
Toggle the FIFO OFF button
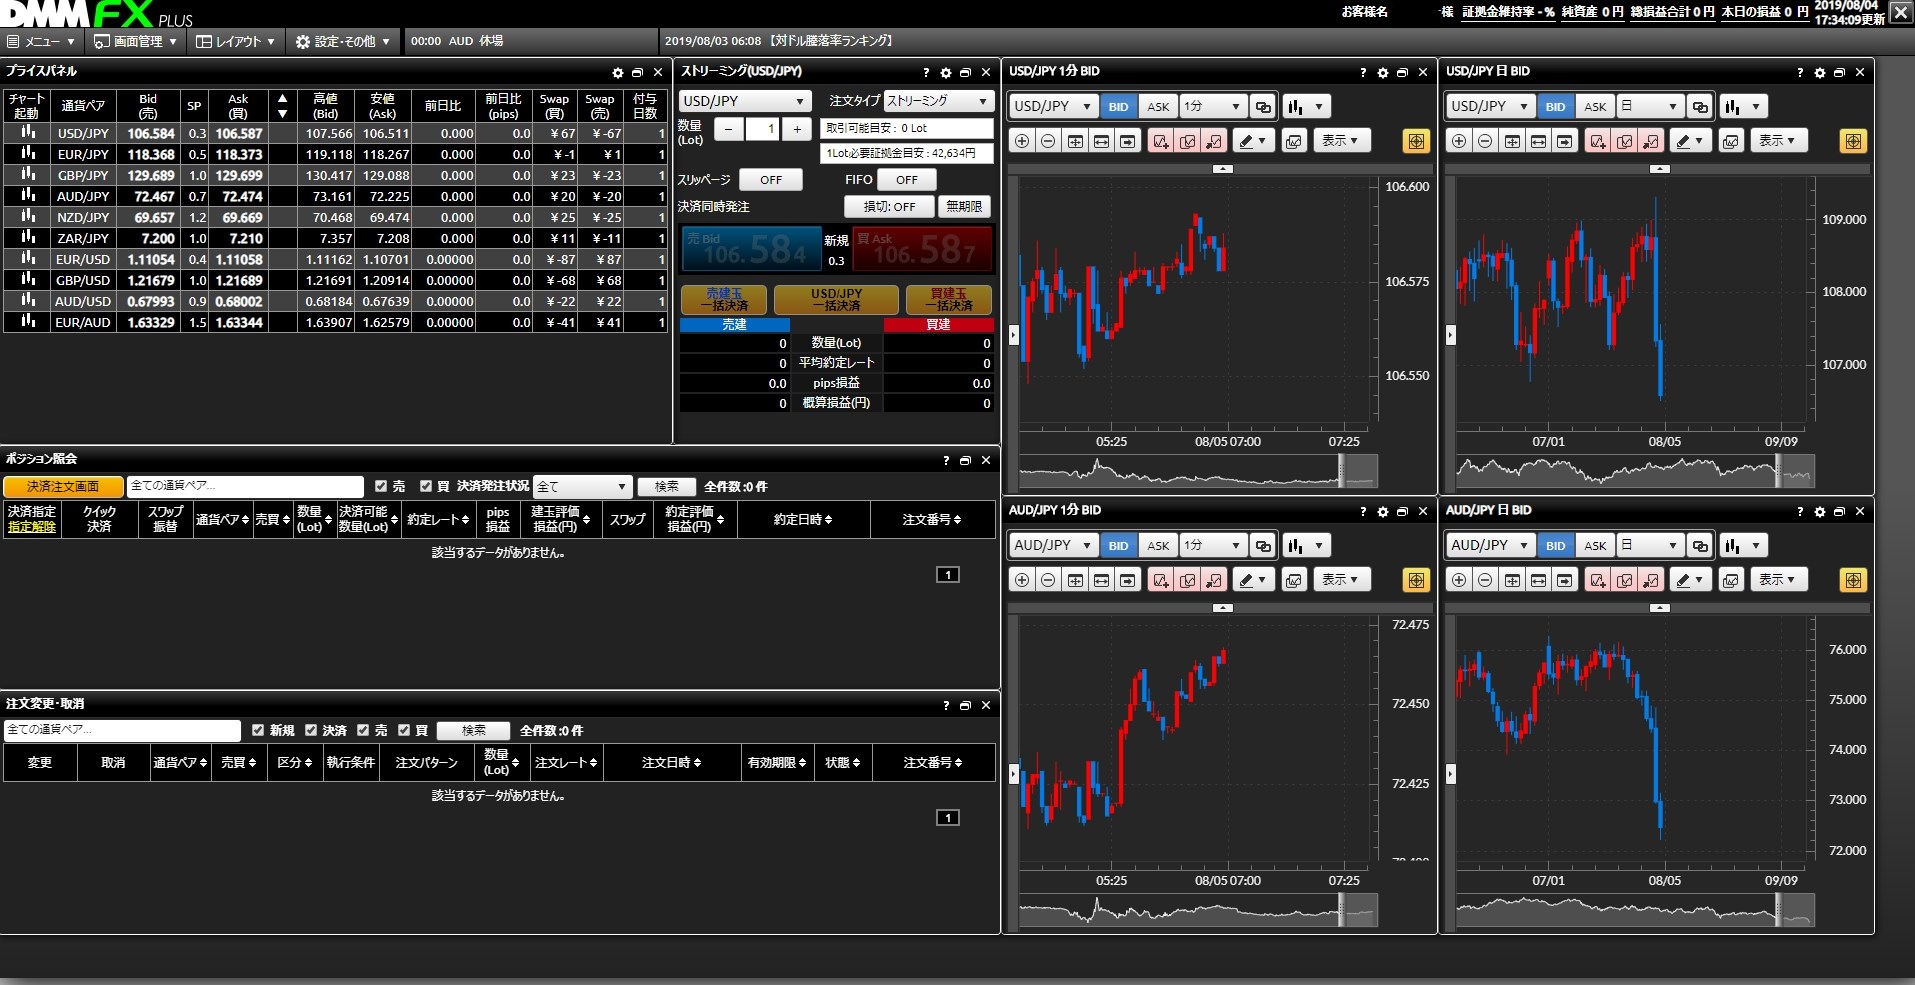coord(906,180)
